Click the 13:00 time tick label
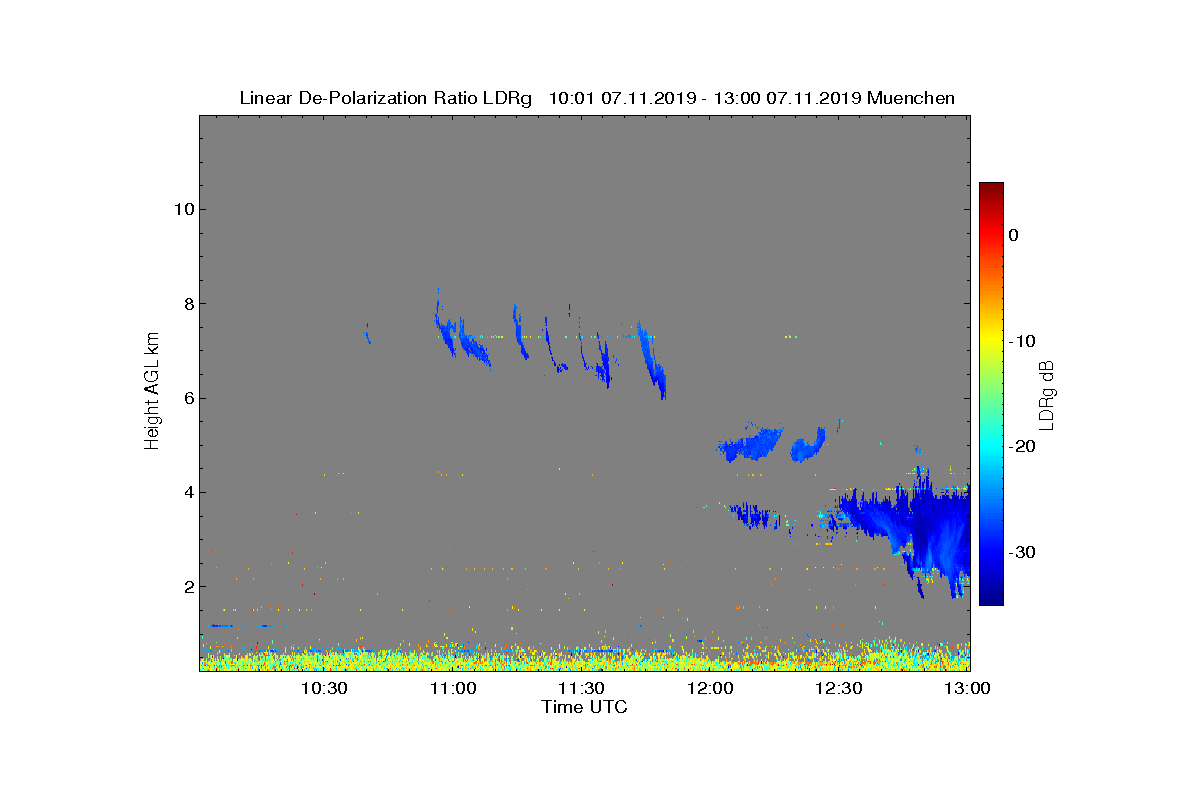This screenshot has height=800, width=1200. (x=966, y=688)
